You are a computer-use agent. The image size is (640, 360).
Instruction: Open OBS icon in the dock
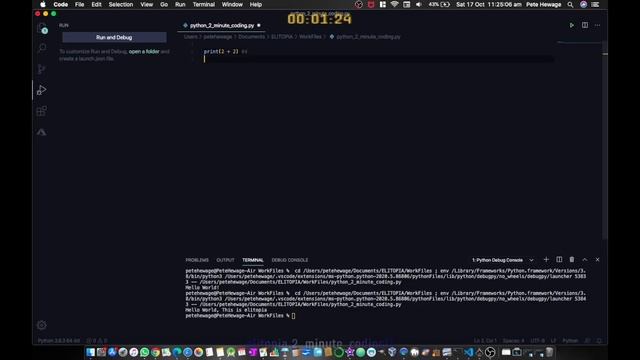click(490, 352)
